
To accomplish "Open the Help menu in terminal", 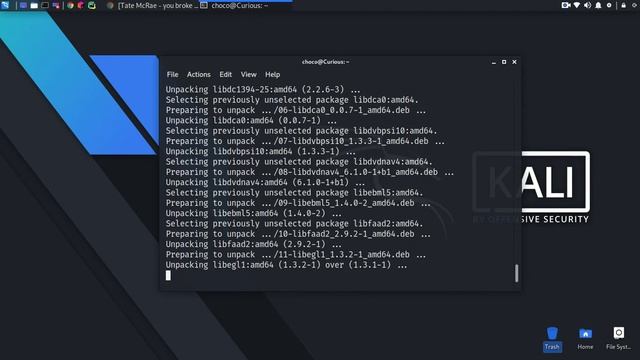I will (272, 74).
